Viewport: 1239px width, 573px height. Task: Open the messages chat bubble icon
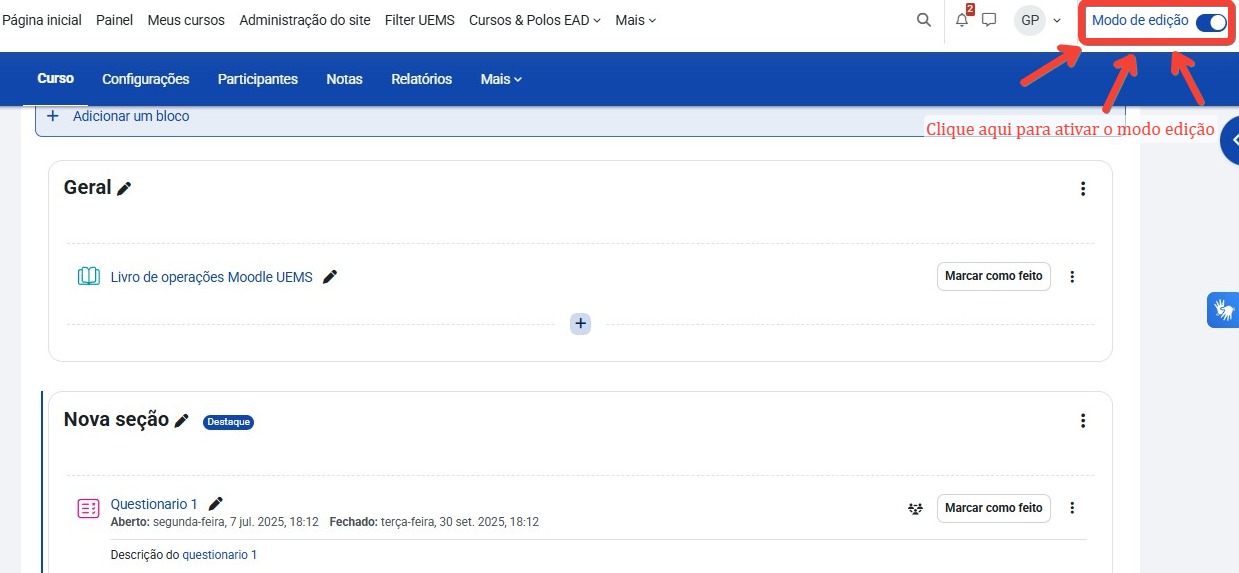(989, 20)
